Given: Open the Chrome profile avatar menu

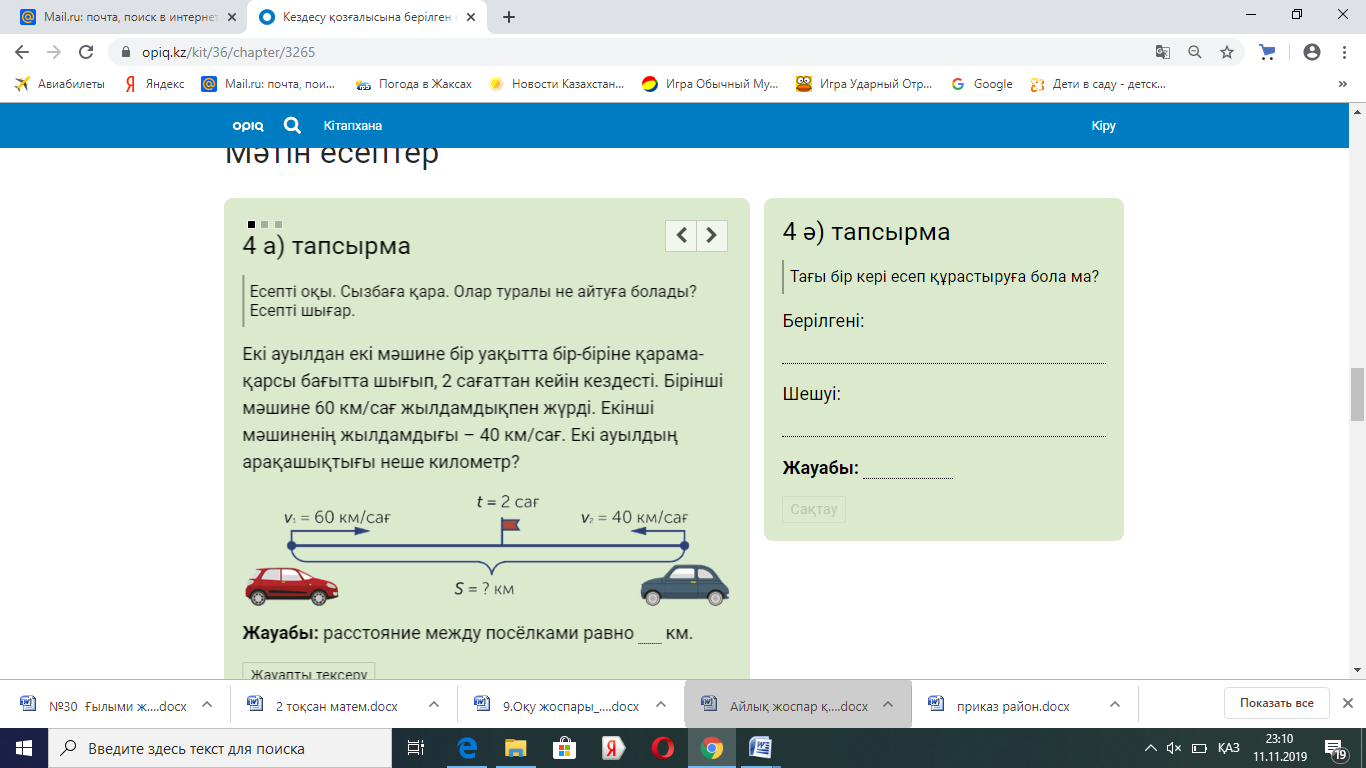Looking at the screenshot, I should [1312, 52].
